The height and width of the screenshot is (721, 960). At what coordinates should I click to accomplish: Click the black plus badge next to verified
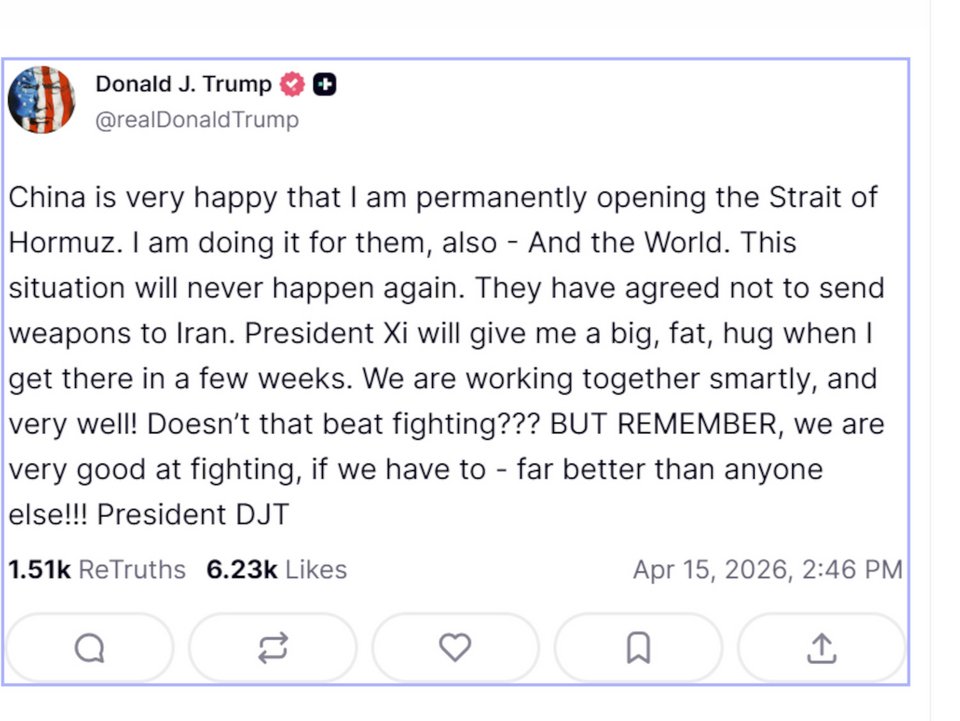(x=324, y=85)
